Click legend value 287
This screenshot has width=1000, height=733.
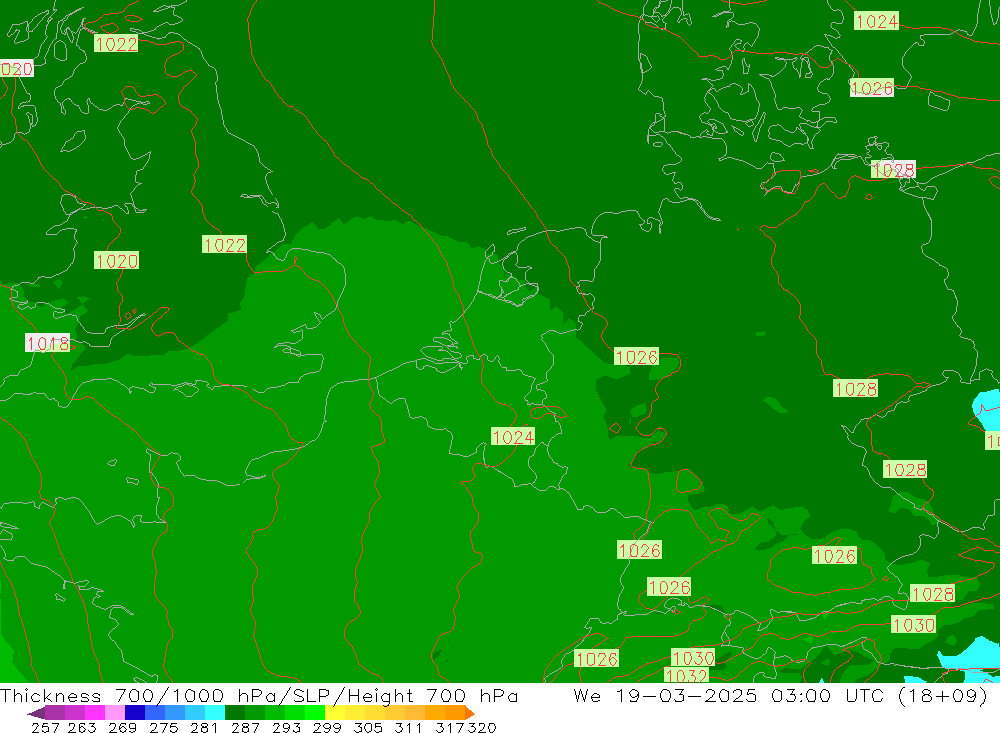[245, 727]
